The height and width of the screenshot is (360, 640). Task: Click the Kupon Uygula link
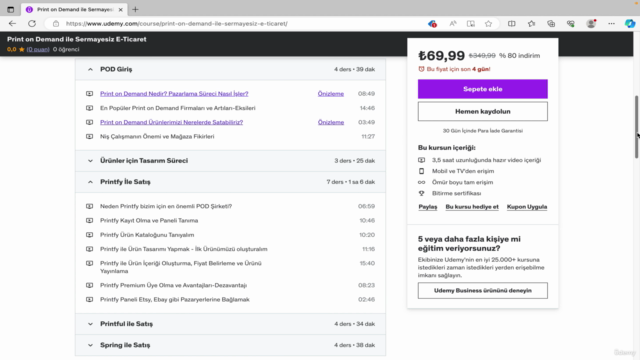527,207
